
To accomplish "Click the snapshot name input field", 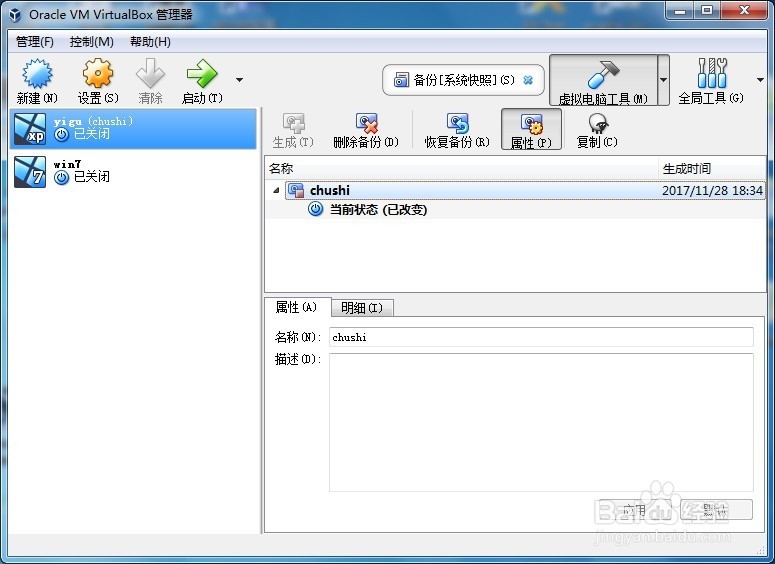I will click(x=541, y=337).
